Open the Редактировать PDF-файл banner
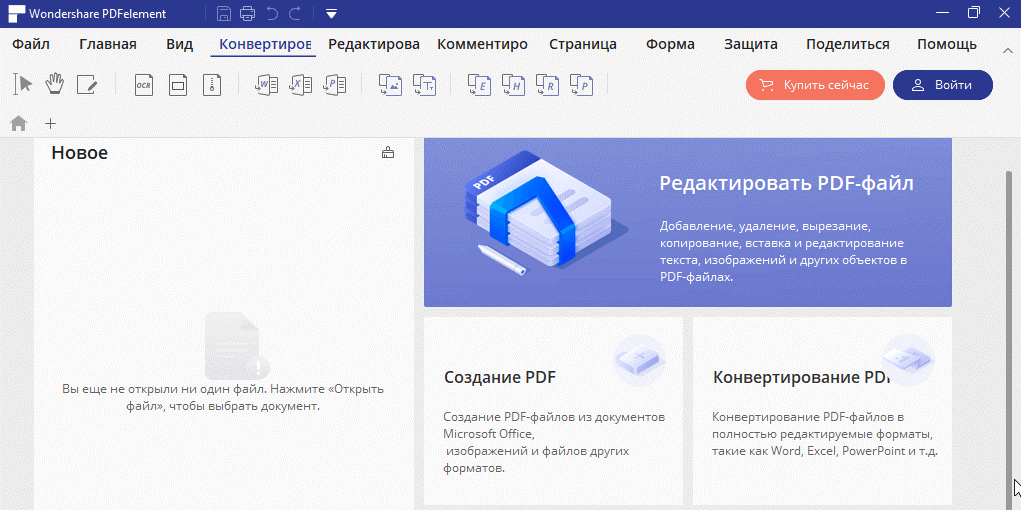This screenshot has height=510, width=1021. [x=688, y=222]
